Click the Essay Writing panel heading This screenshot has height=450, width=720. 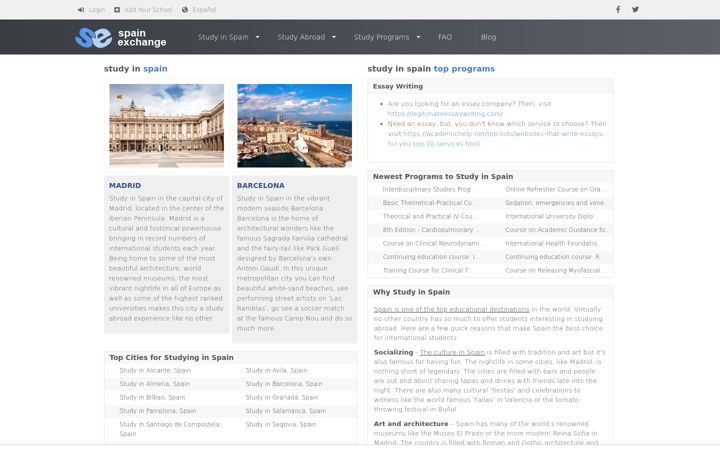[398, 86]
